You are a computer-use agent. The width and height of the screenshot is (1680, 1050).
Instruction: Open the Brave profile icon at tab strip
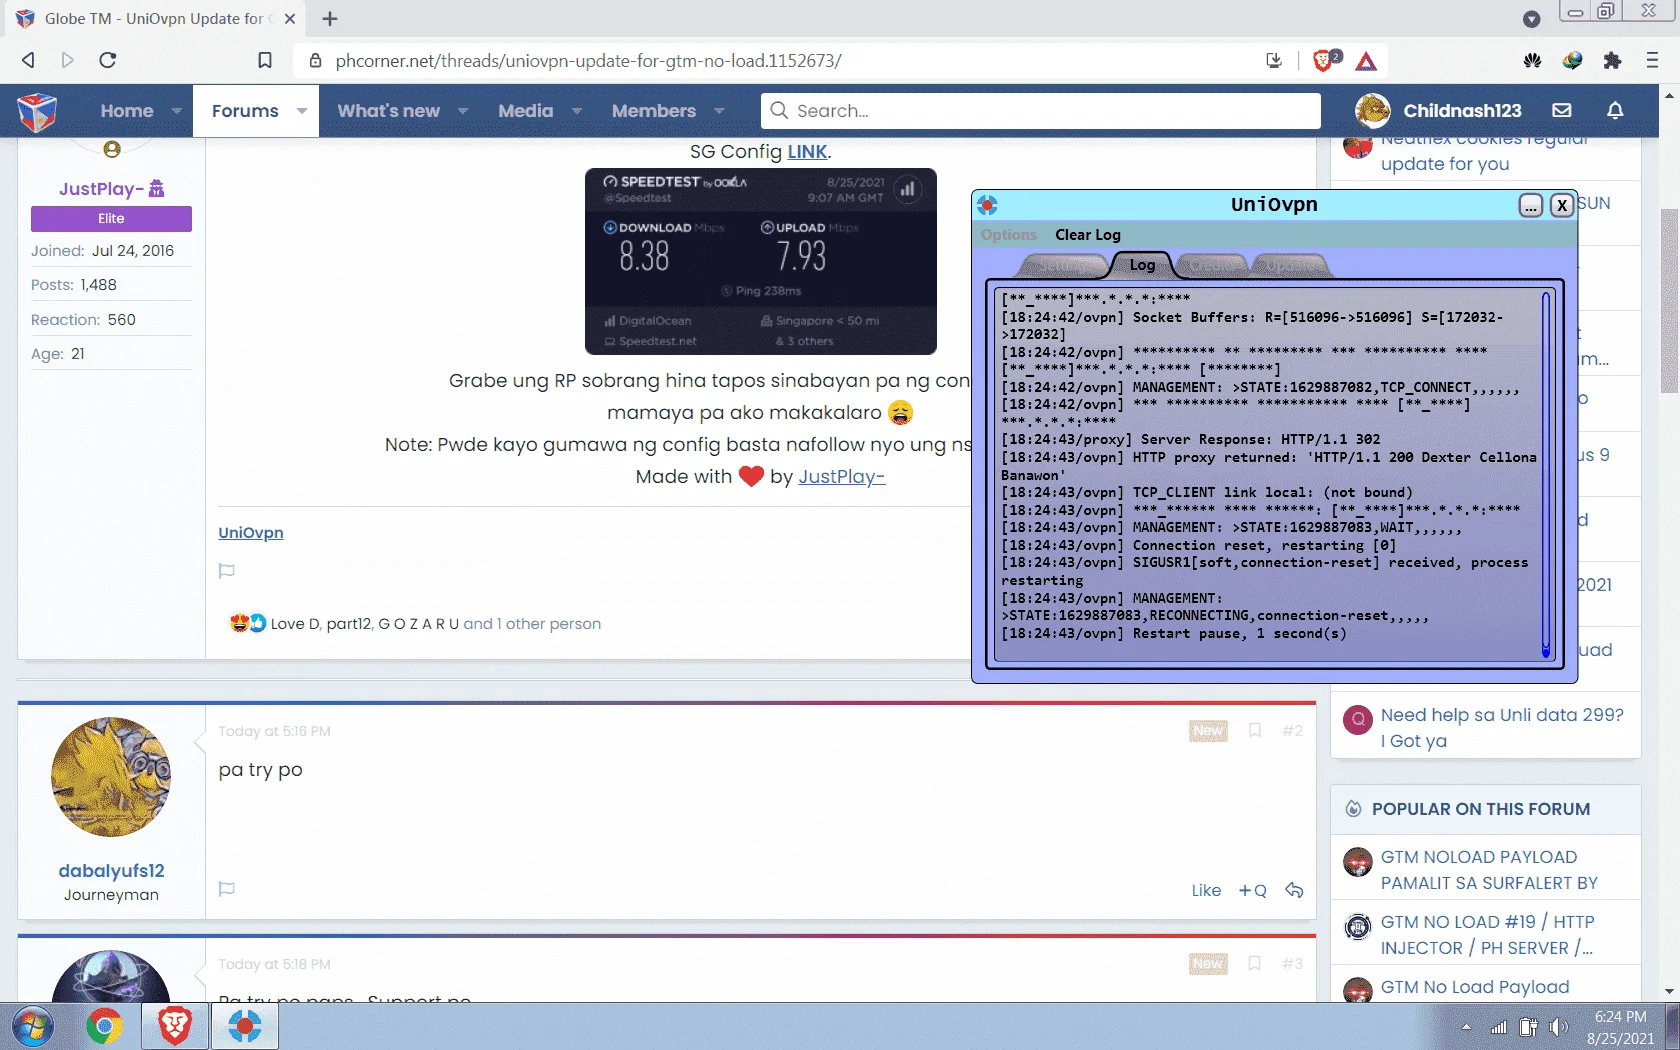[x=1532, y=19]
